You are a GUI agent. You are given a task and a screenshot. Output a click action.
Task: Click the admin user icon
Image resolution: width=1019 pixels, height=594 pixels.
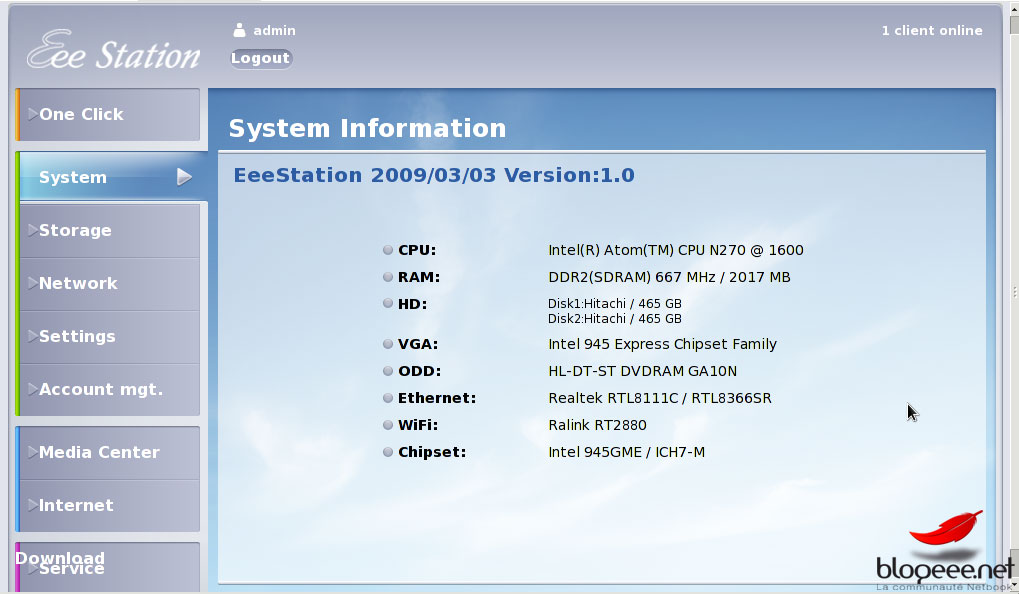239,30
